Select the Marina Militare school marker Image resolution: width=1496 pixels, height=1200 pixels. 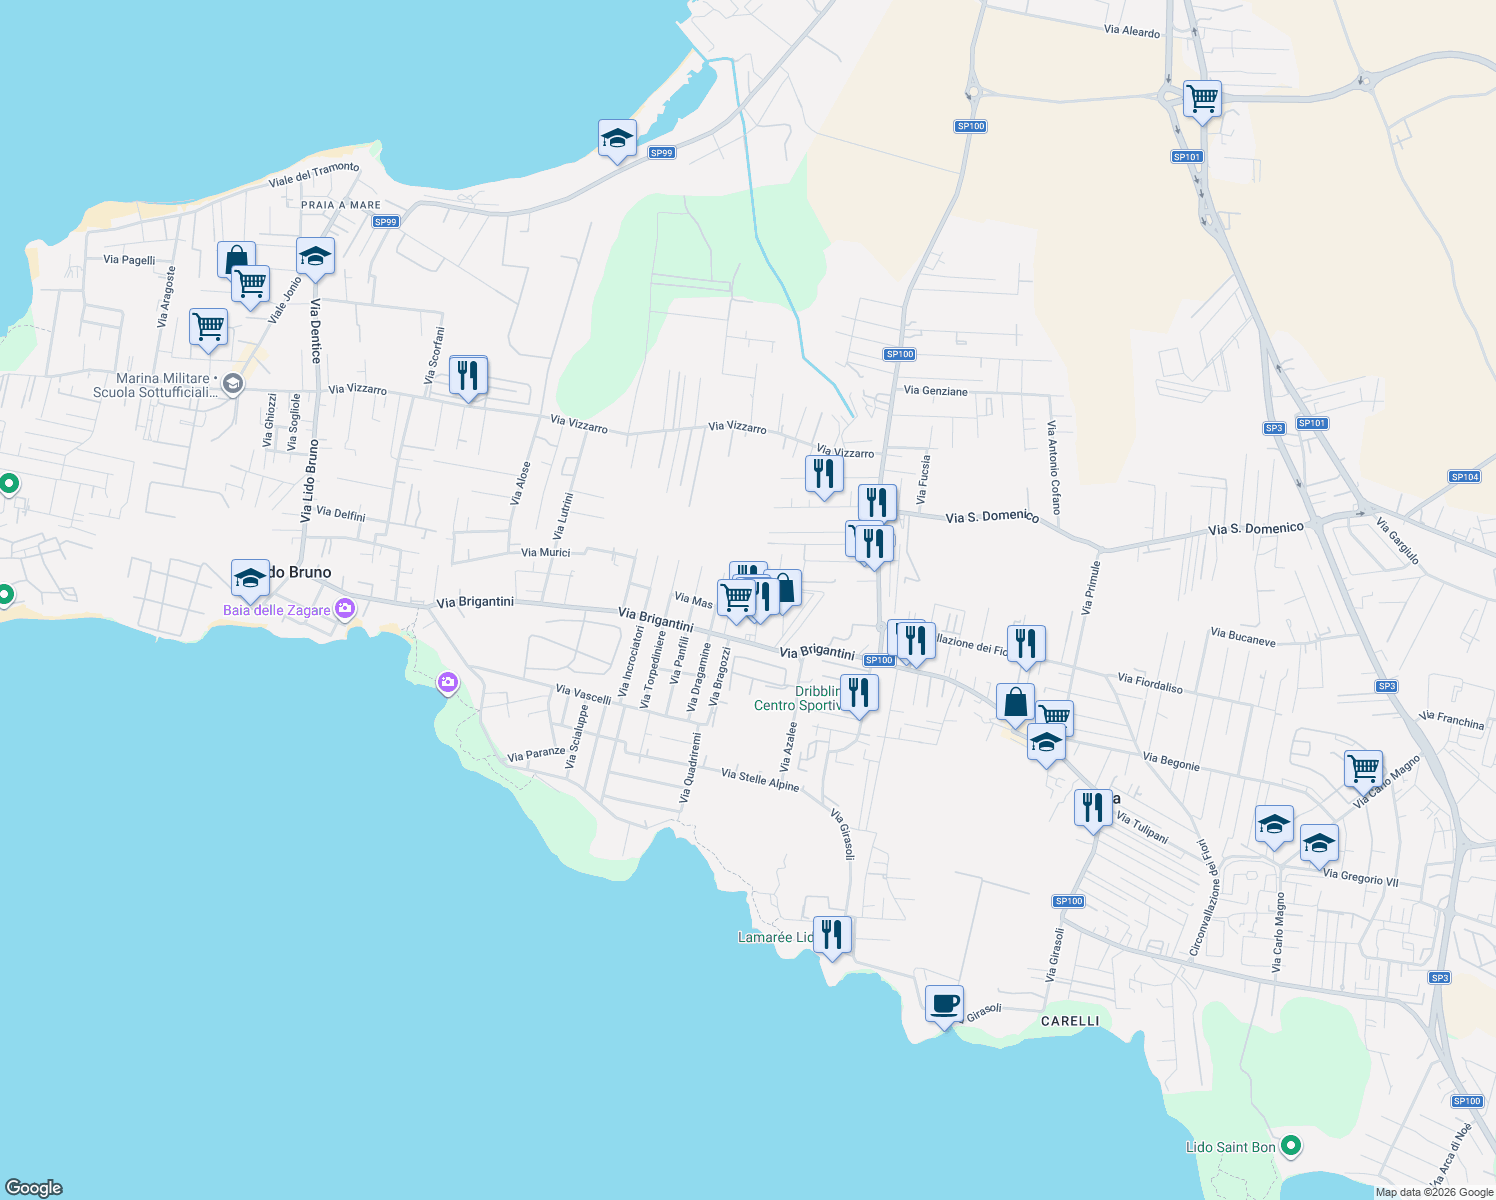tap(232, 384)
